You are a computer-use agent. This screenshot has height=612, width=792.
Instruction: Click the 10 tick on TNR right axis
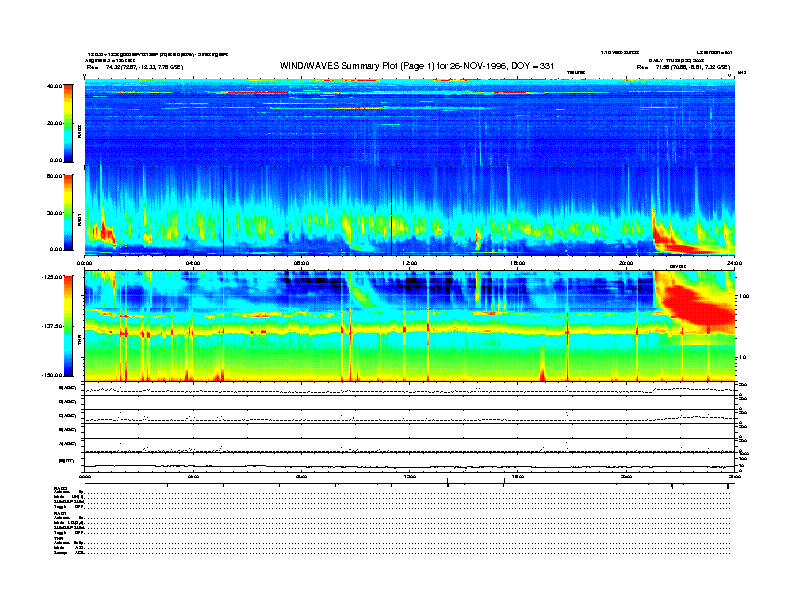point(743,358)
